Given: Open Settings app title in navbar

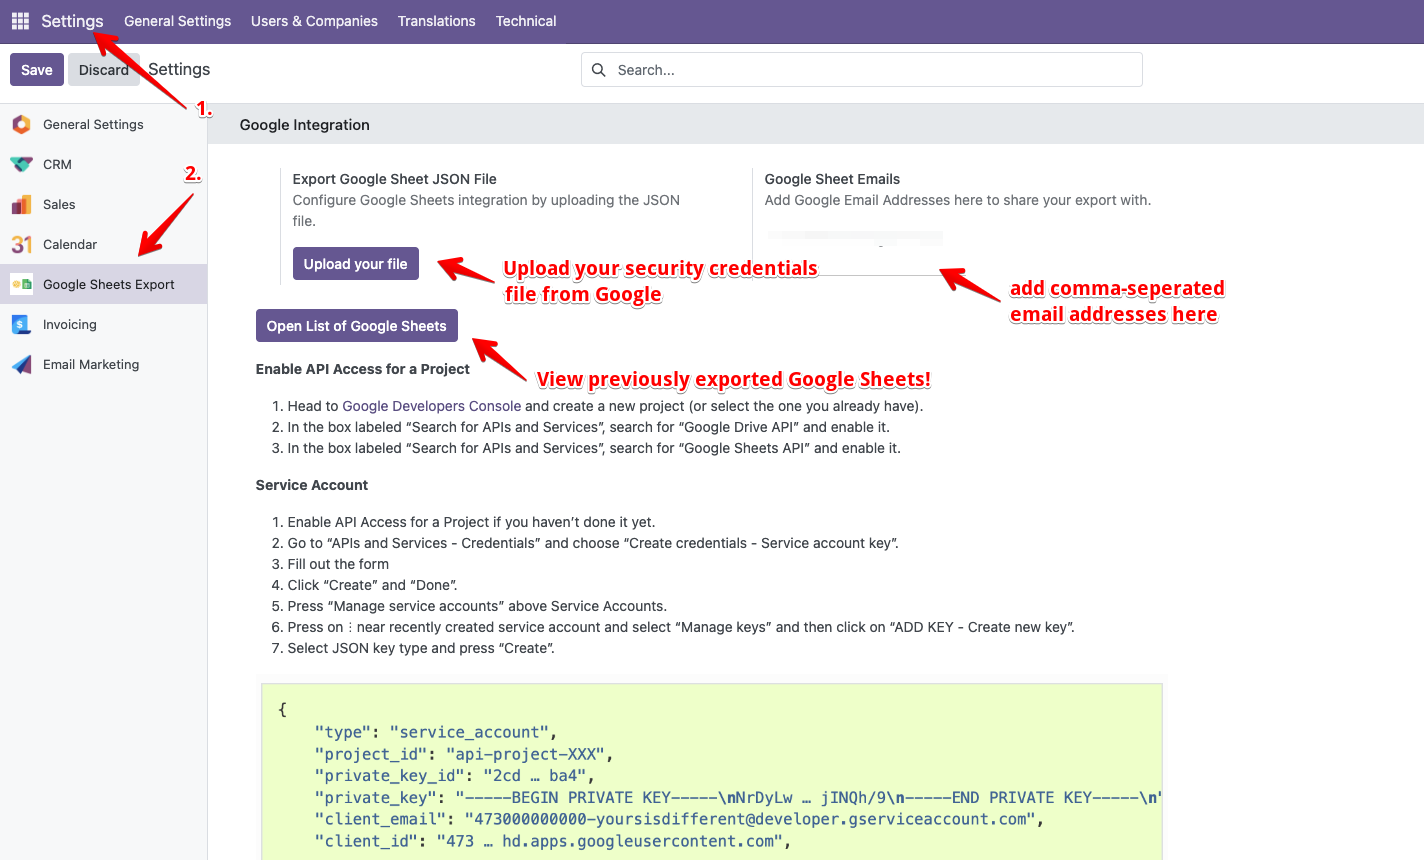Looking at the screenshot, I should [72, 21].
